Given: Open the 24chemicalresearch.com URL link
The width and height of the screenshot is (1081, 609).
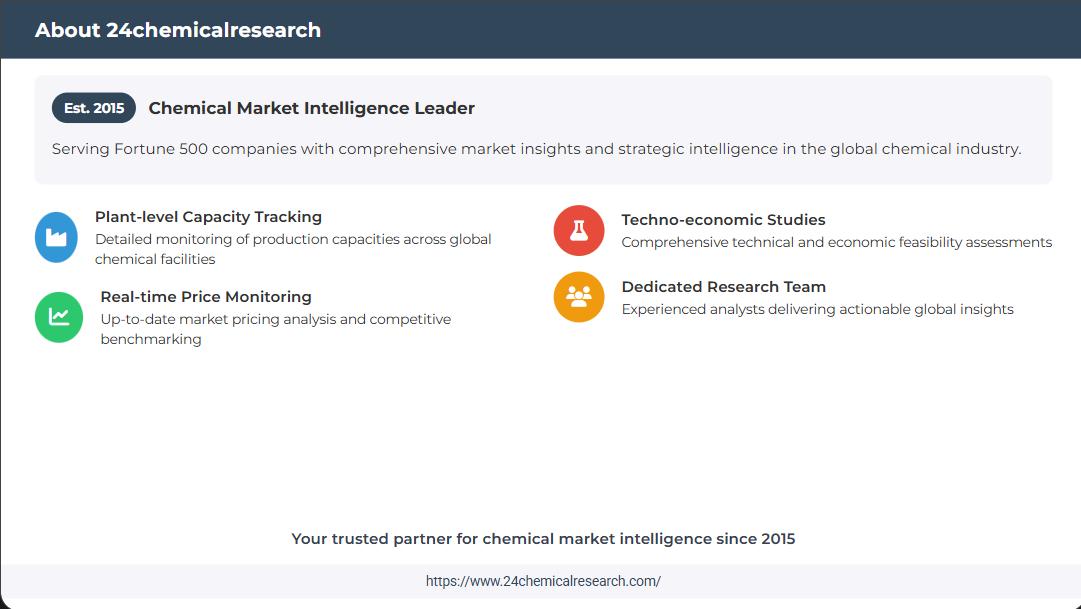Looking at the screenshot, I should (543, 581).
